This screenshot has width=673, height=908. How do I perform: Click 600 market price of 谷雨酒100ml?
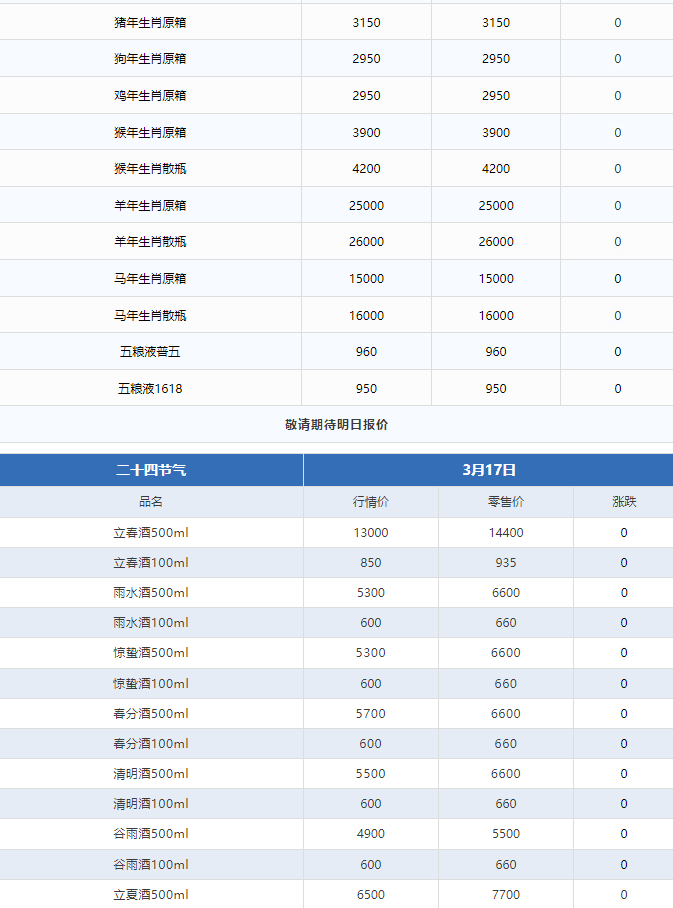pos(371,865)
